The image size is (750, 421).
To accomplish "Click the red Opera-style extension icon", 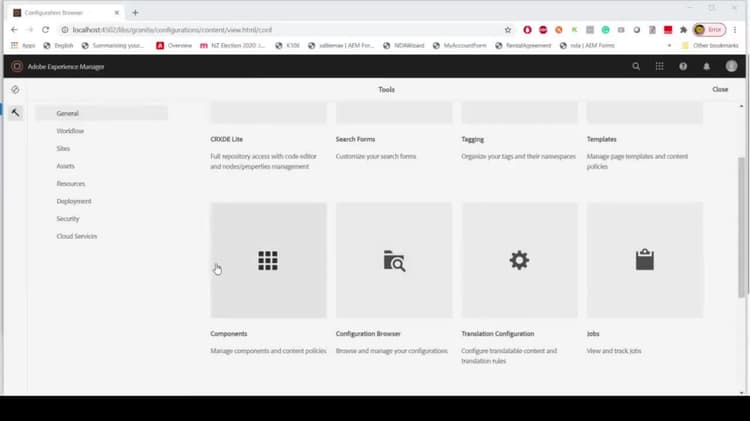I will pos(528,30).
